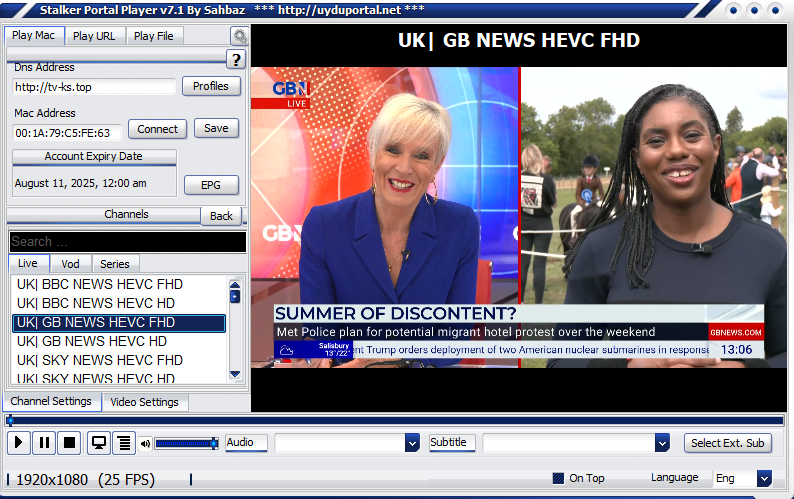Open the EPG button
The image size is (794, 499).
coord(211,185)
